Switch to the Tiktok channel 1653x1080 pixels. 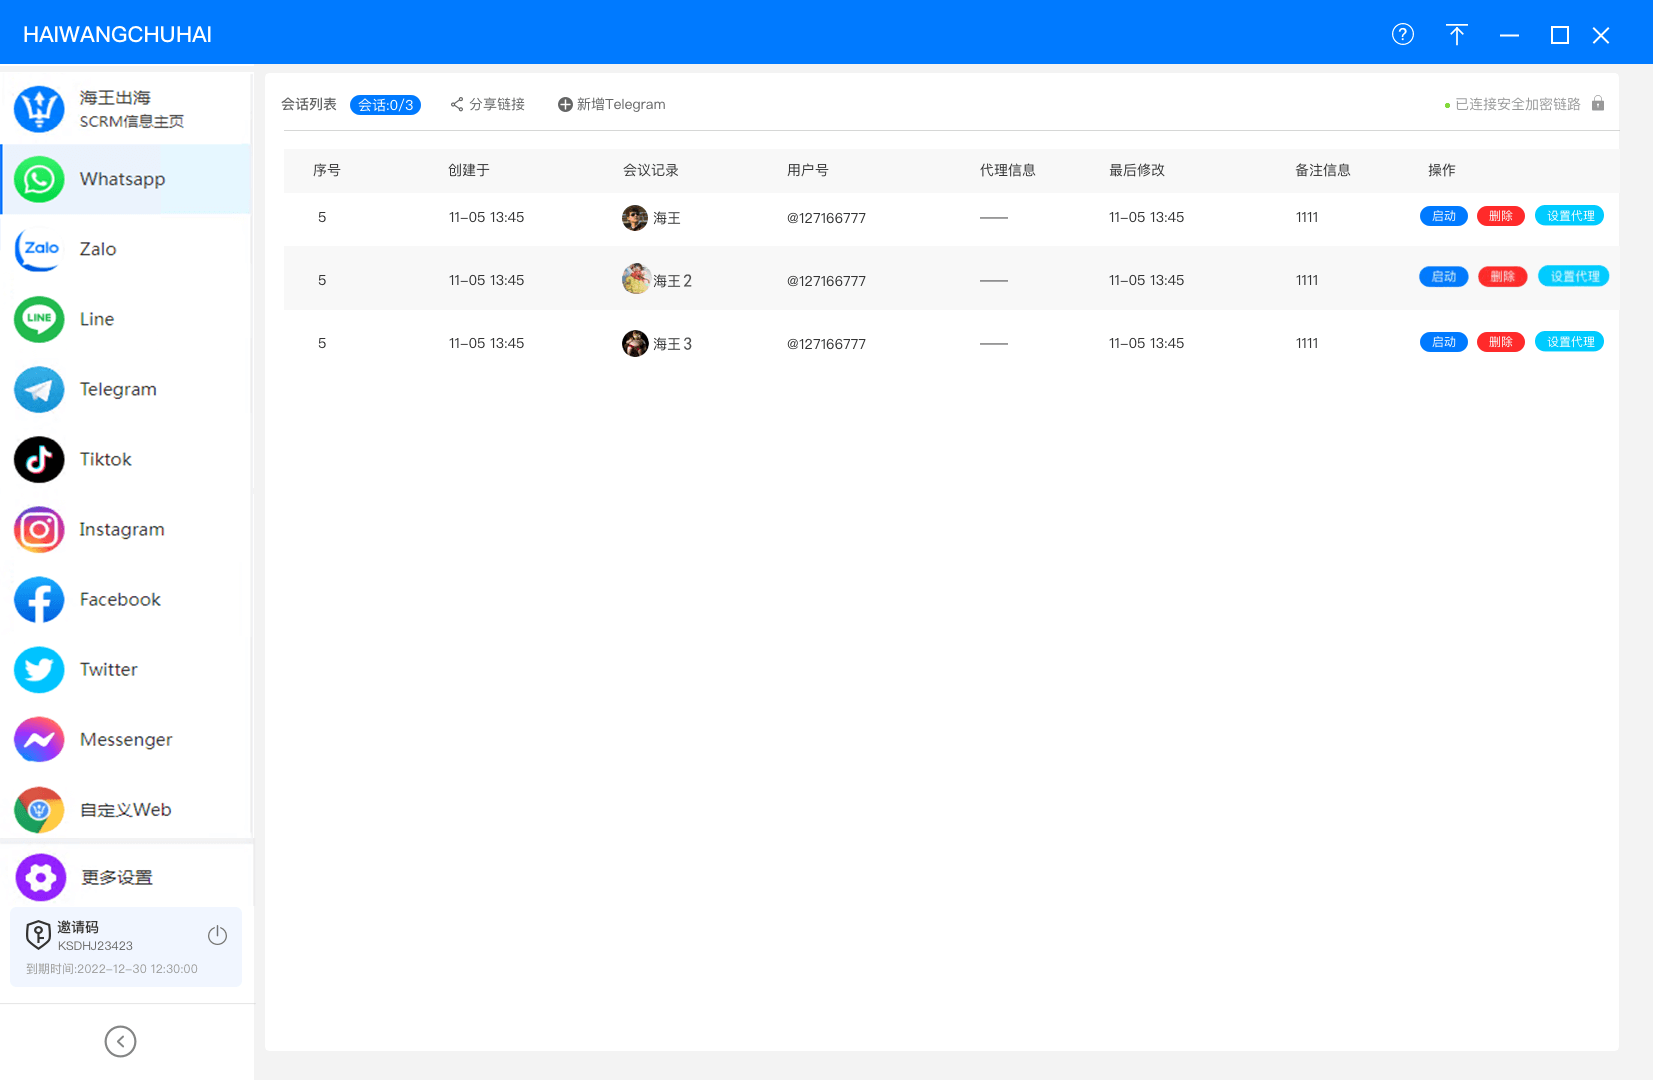pos(39,459)
